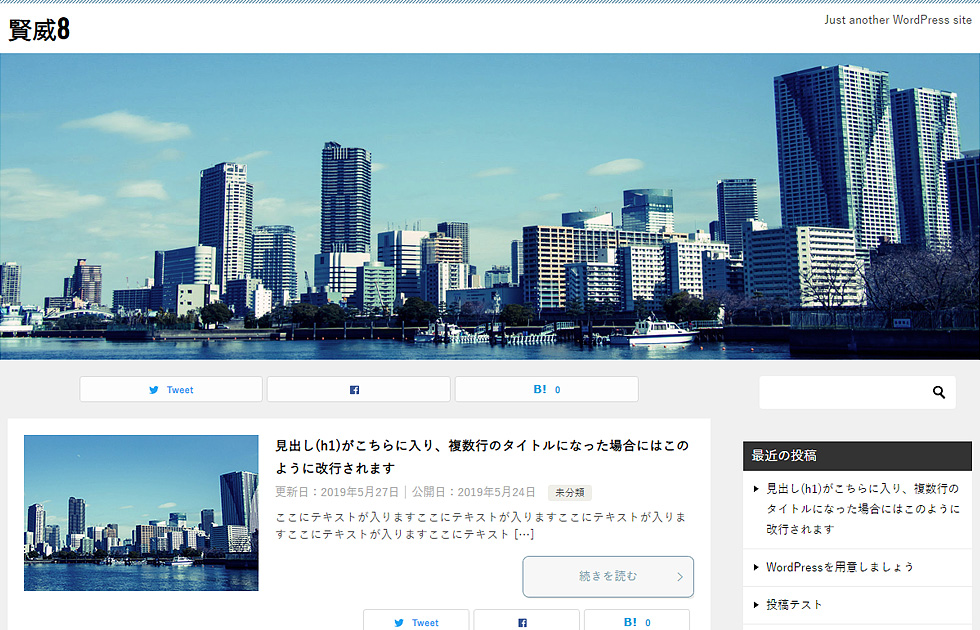Open the post title 見出し(h1)がこちらに入り
Image resolution: width=980 pixels, height=630 pixels.
point(482,457)
